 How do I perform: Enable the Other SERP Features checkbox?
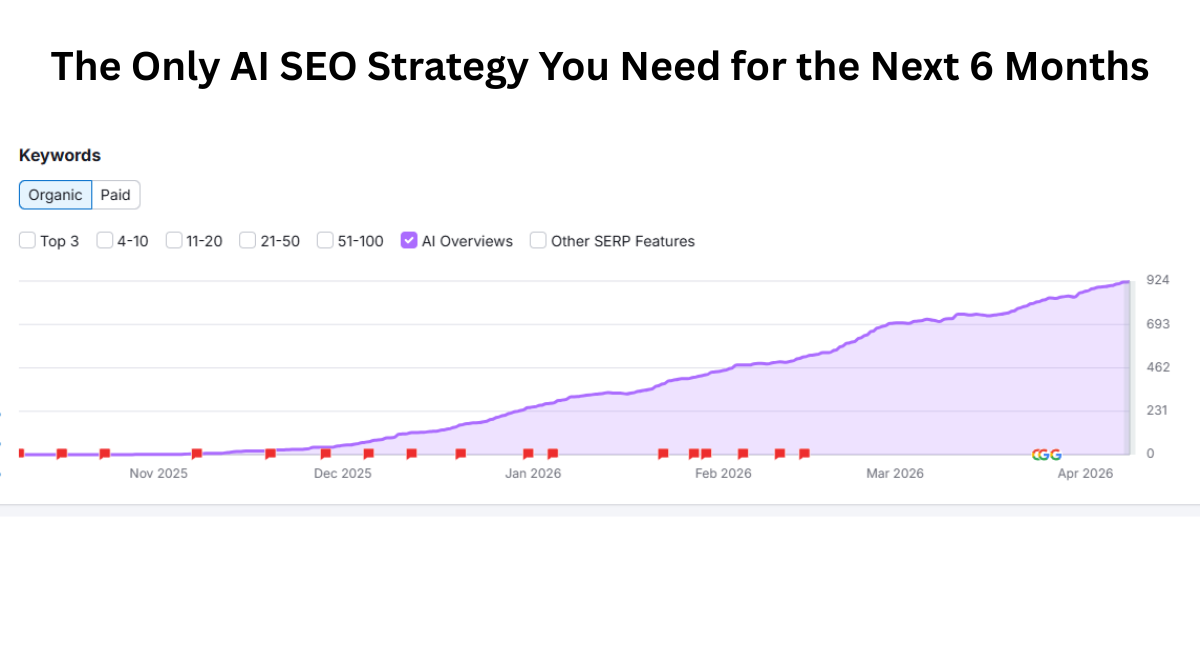click(538, 240)
